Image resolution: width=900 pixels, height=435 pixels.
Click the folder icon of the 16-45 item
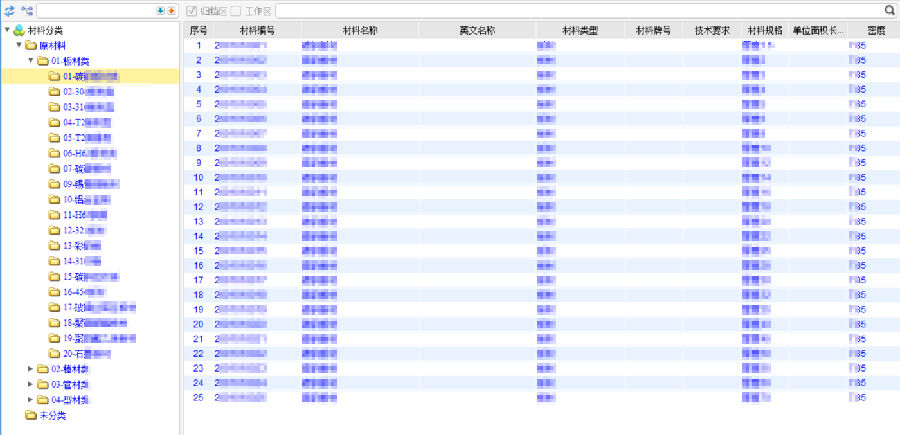tap(54, 292)
